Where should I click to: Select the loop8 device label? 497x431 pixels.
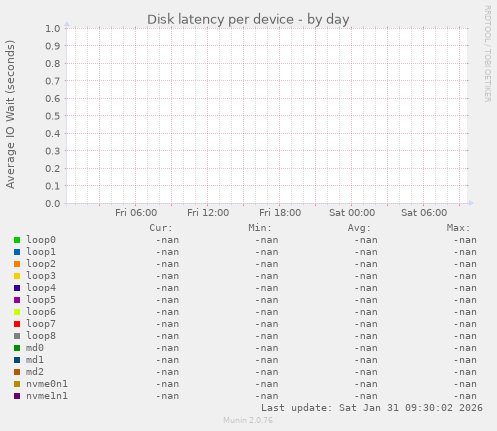coord(41,336)
